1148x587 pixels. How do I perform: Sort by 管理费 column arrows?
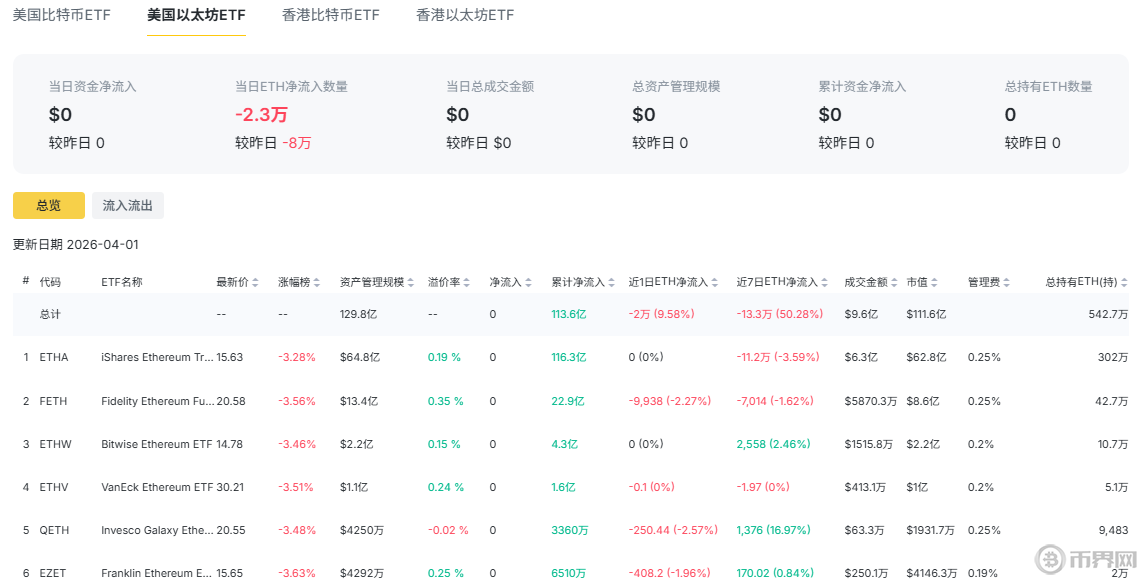[1007, 283]
